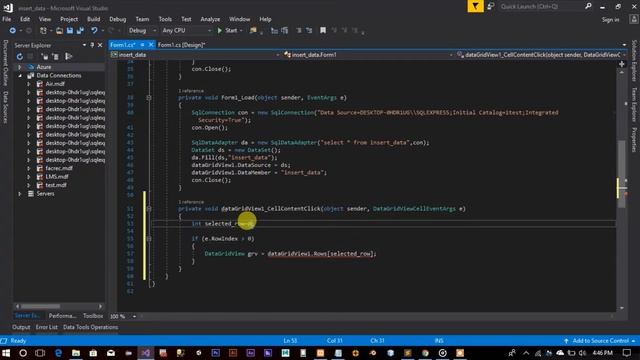Click the Save All toolbar icon
Screen dimensions: 640x360
click(80, 31)
